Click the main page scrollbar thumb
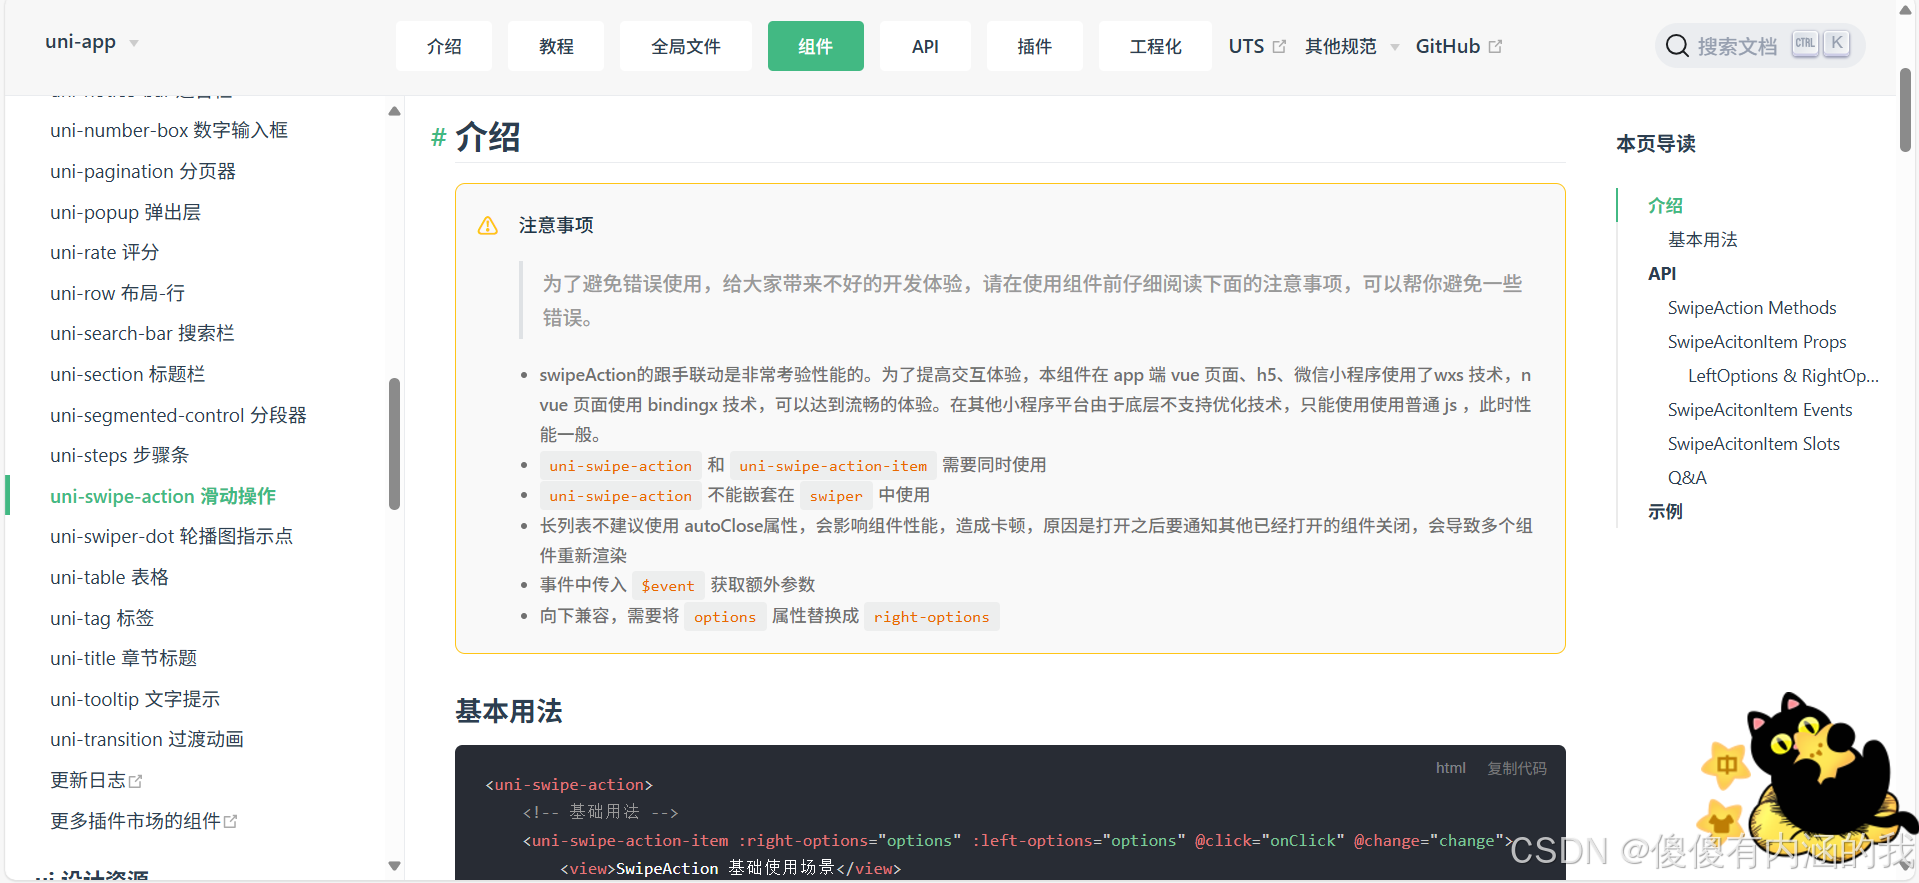 (x=1906, y=110)
